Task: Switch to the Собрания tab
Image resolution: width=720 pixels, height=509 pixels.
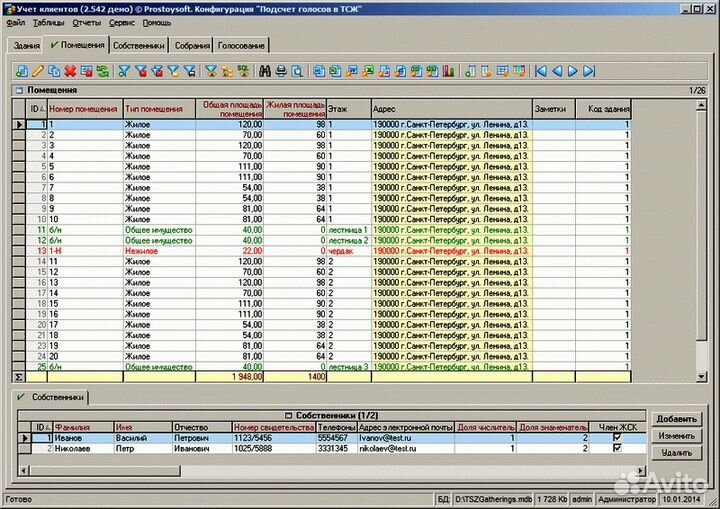Action: click(191, 46)
